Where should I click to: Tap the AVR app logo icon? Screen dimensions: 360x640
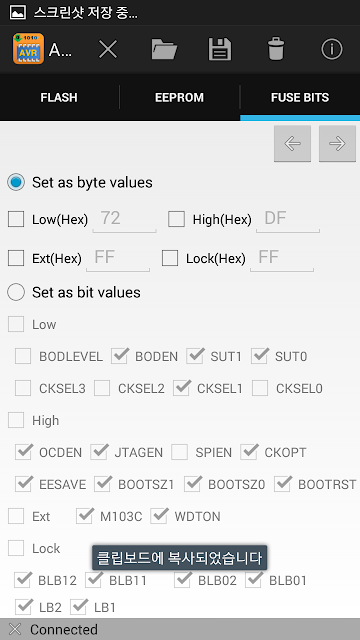pos(28,49)
